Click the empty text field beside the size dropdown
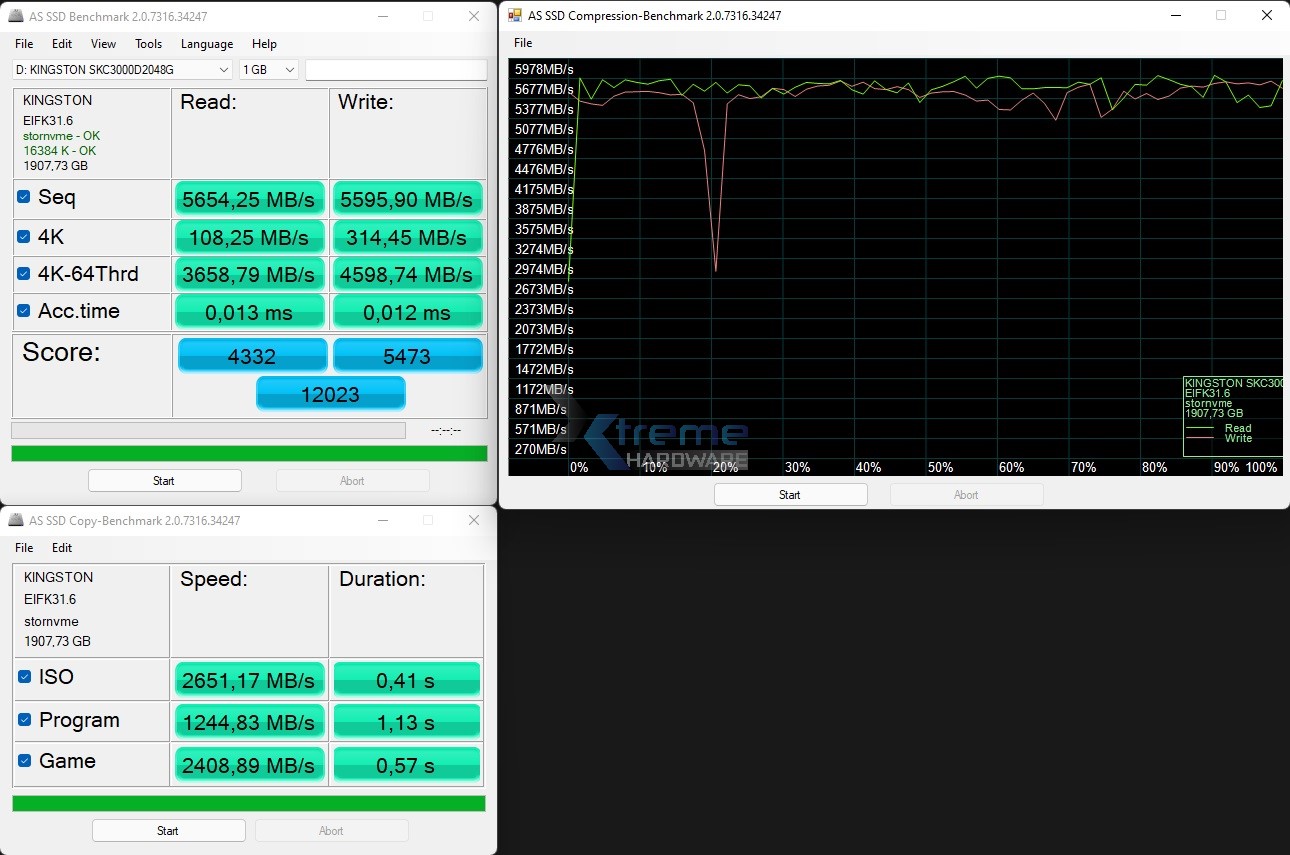 tap(396, 70)
